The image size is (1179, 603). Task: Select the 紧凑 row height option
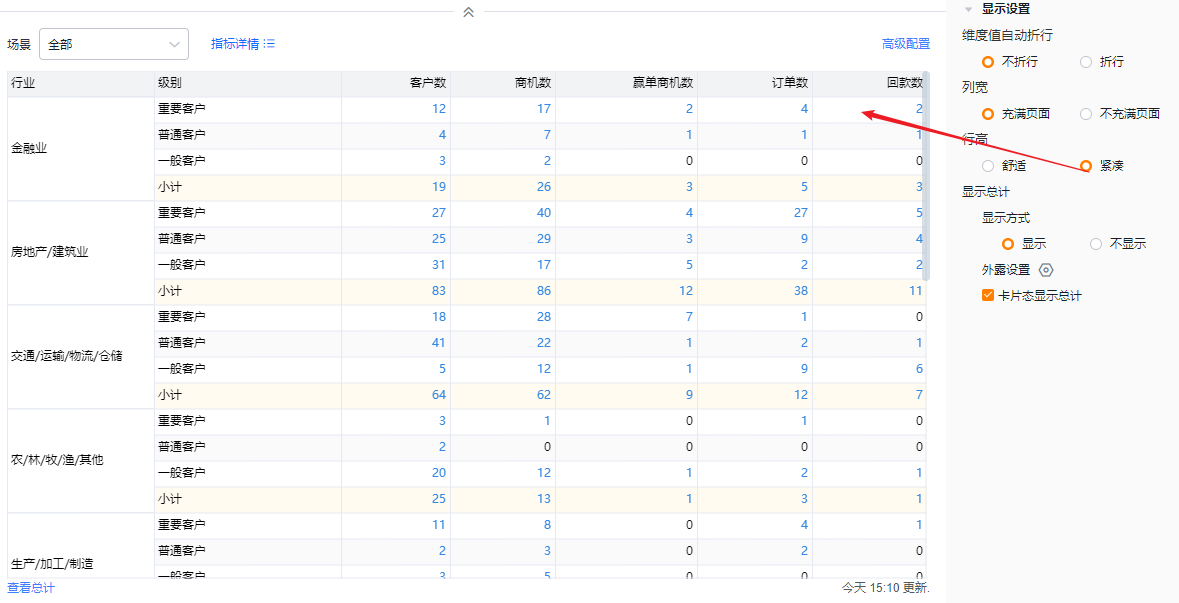pyautogui.click(x=1086, y=166)
